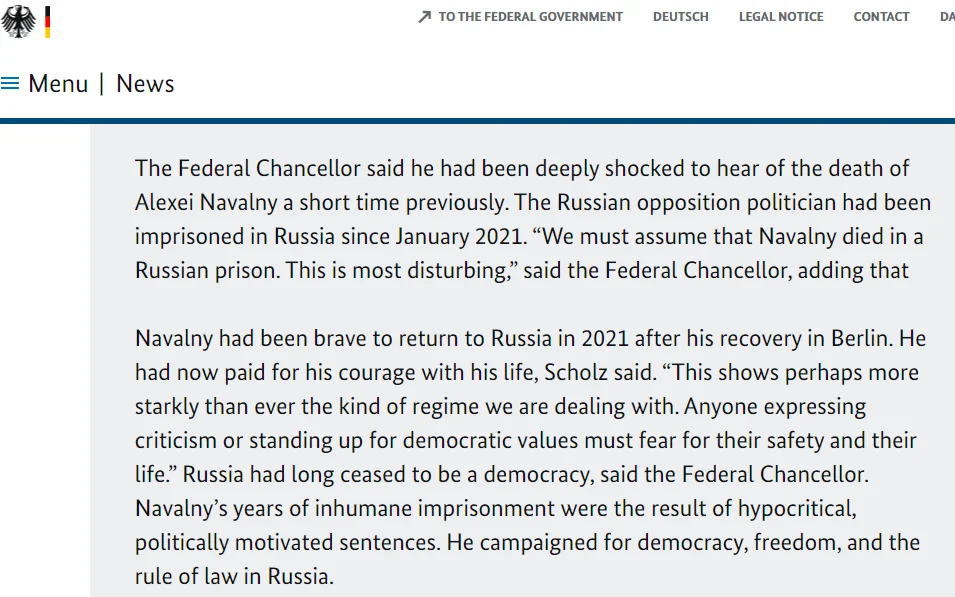Open the To The Federal Government link

point(530,17)
